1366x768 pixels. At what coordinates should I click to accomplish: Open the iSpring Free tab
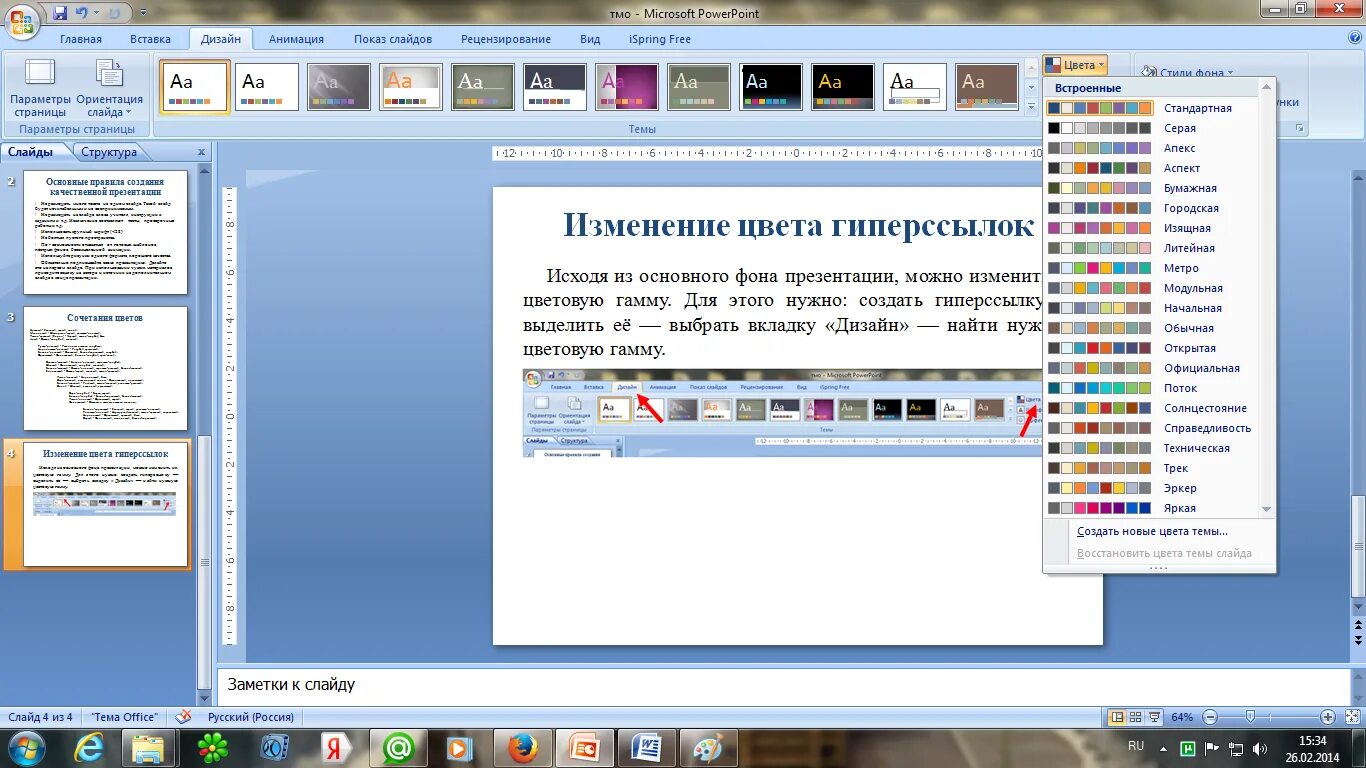pyautogui.click(x=658, y=39)
